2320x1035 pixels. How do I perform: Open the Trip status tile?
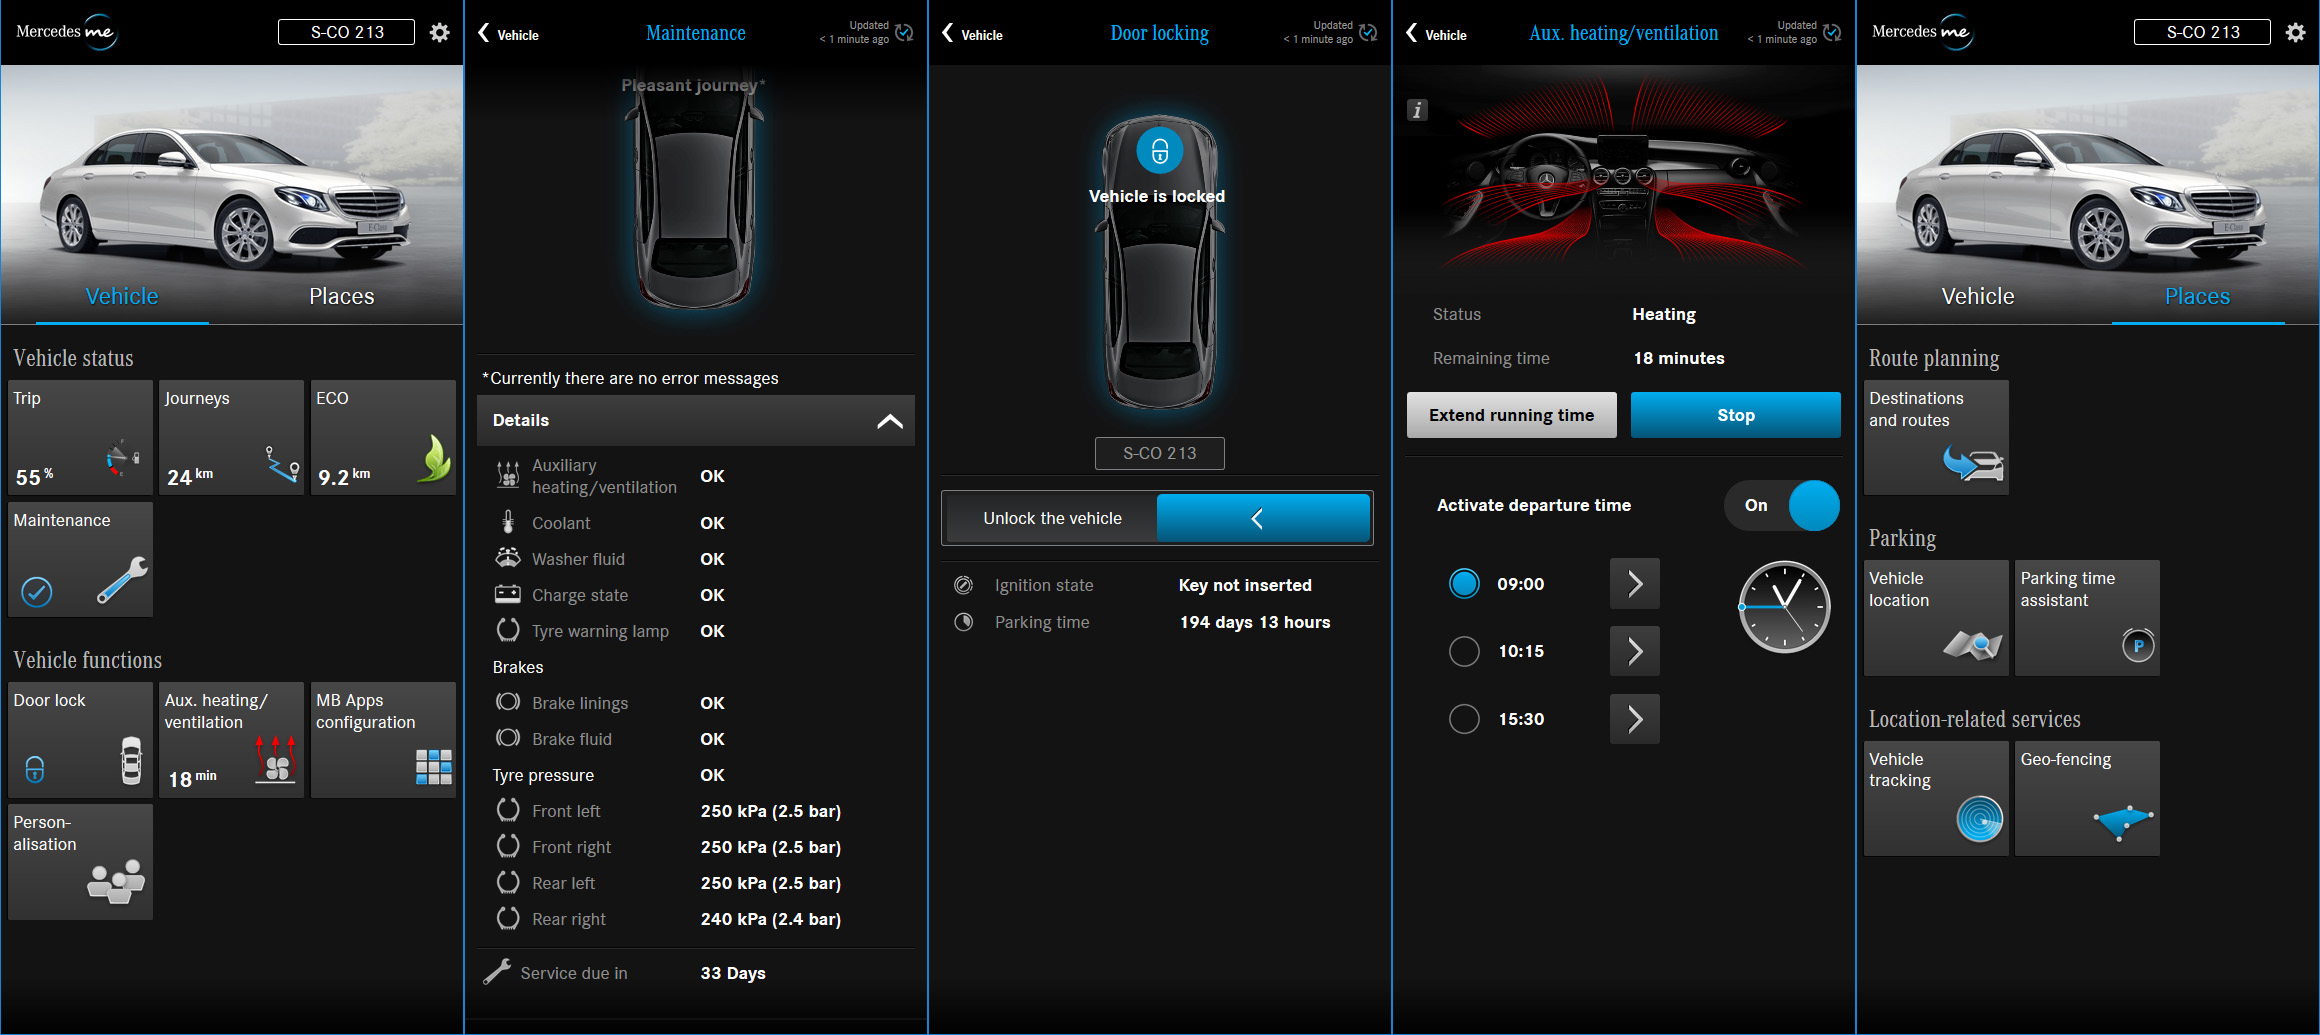pos(81,437)
